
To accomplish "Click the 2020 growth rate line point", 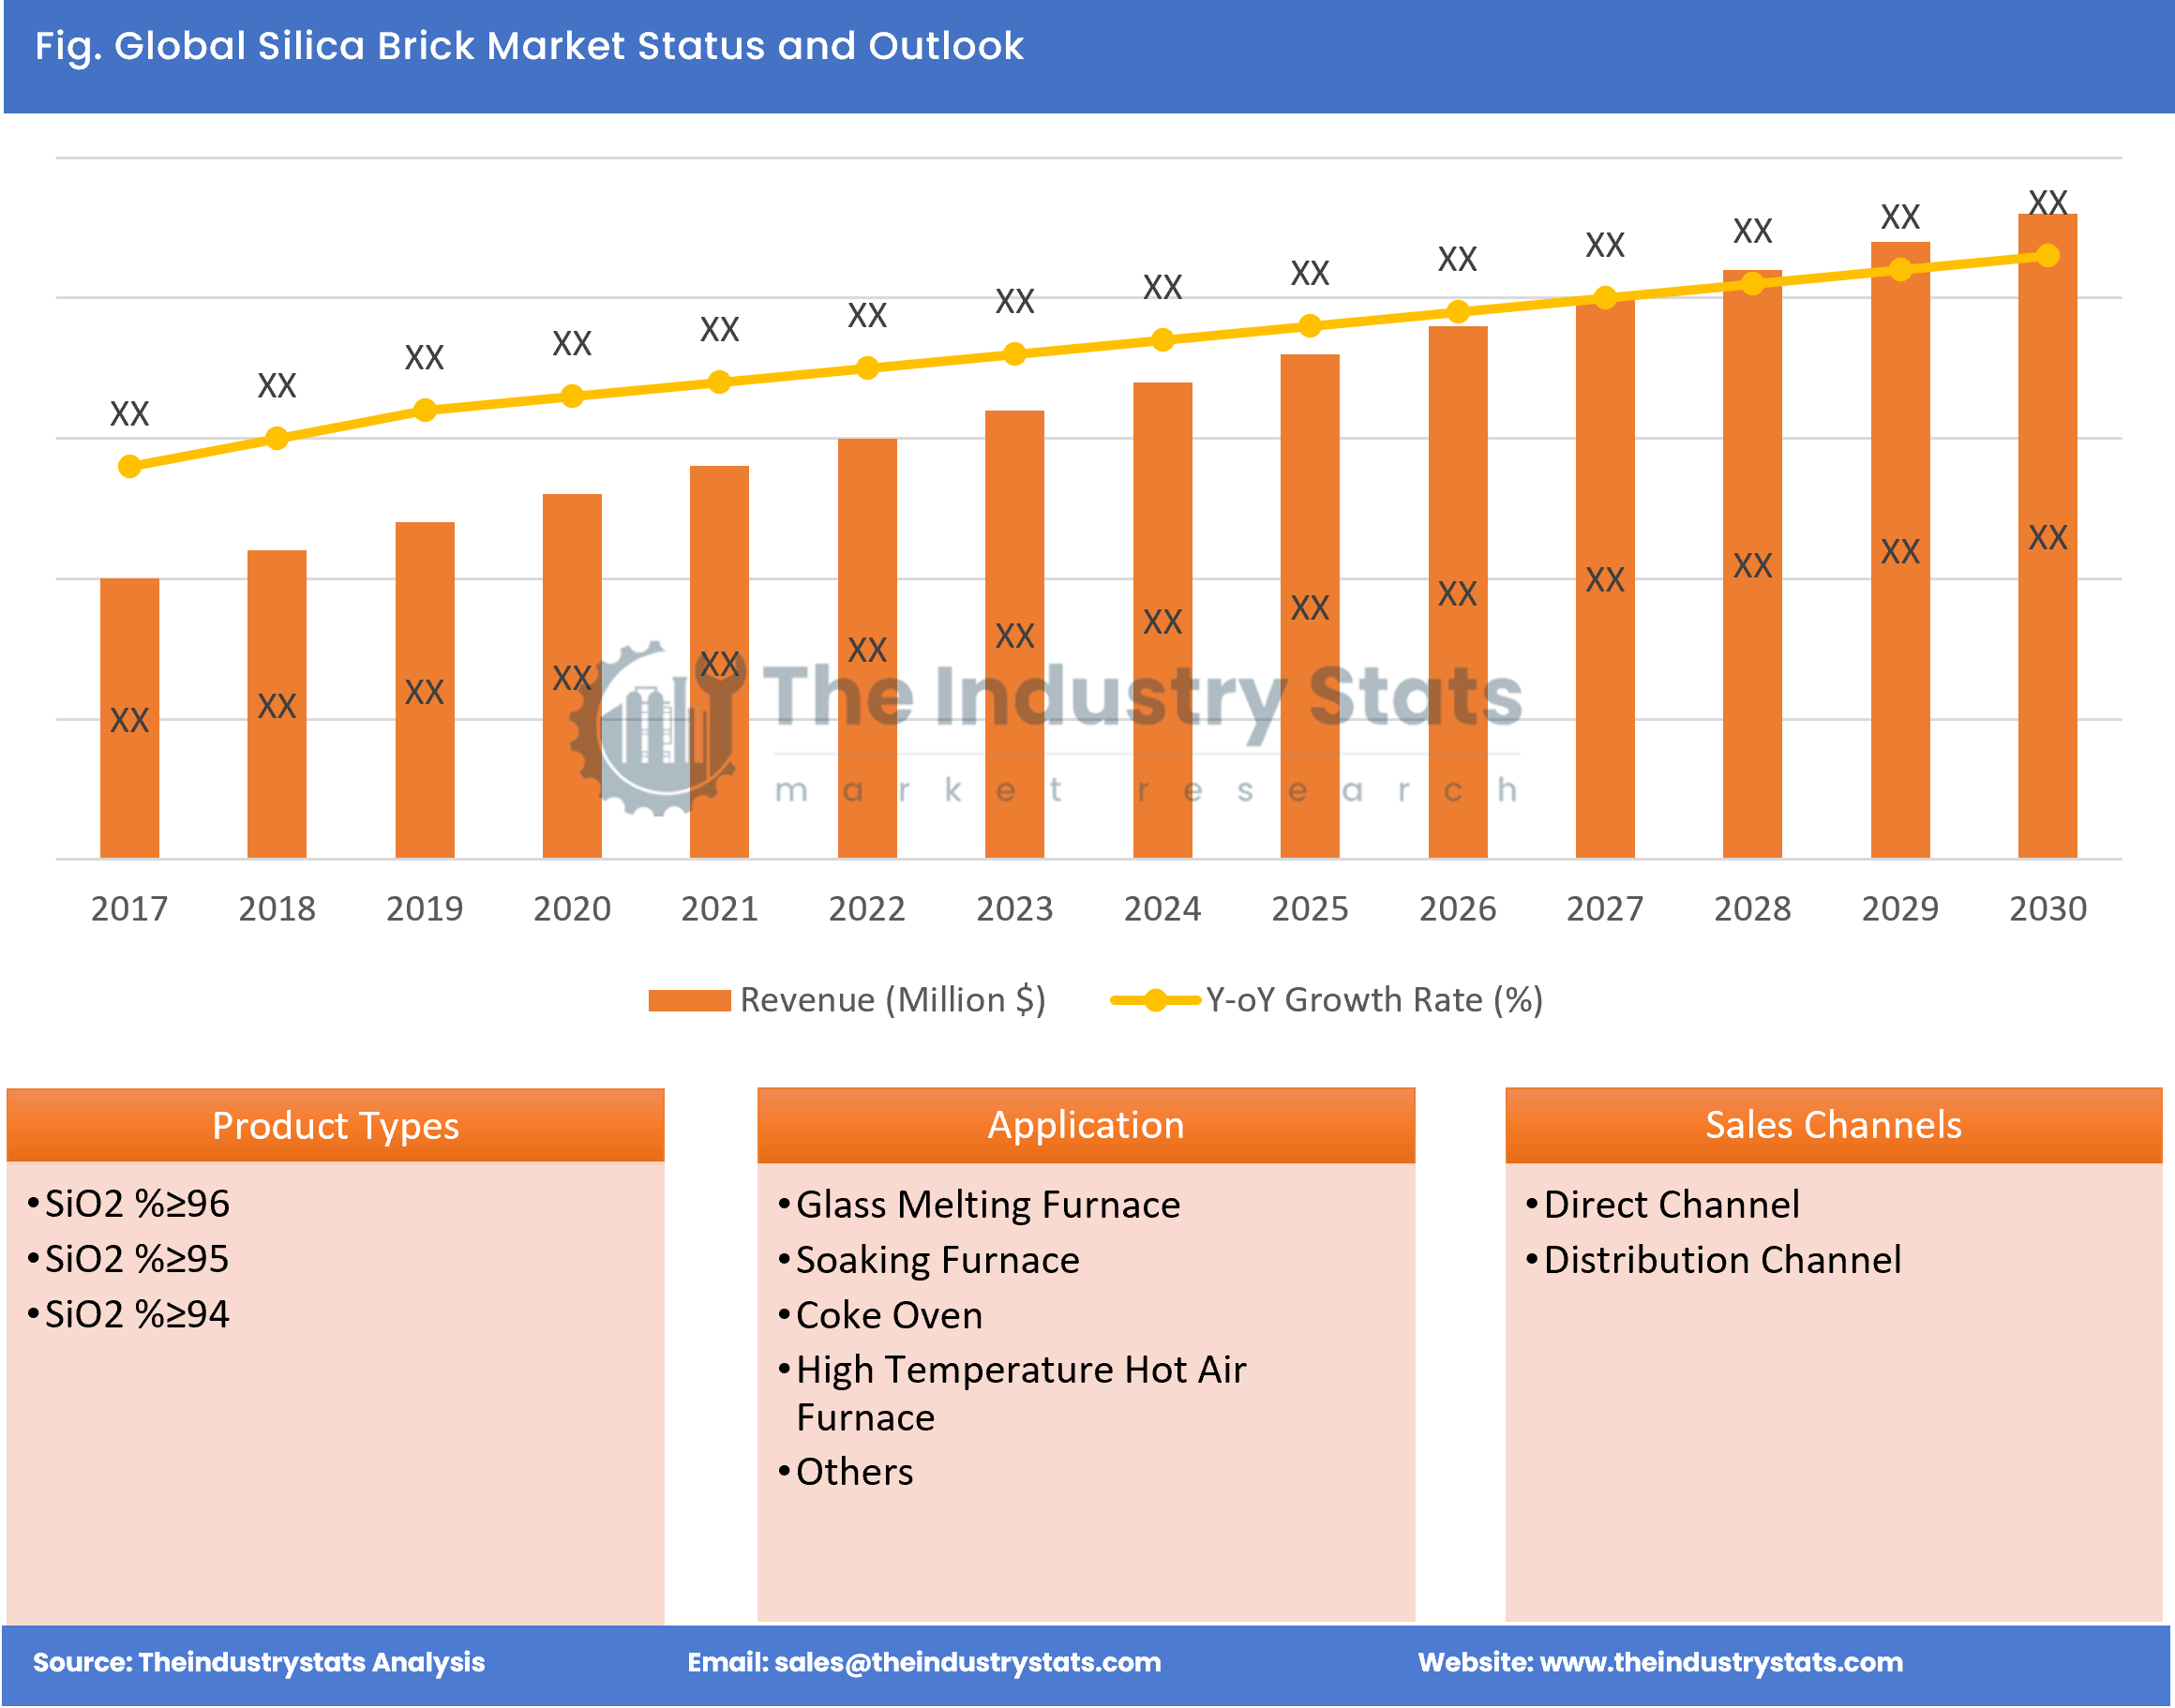I will click(x=572, y=396).
